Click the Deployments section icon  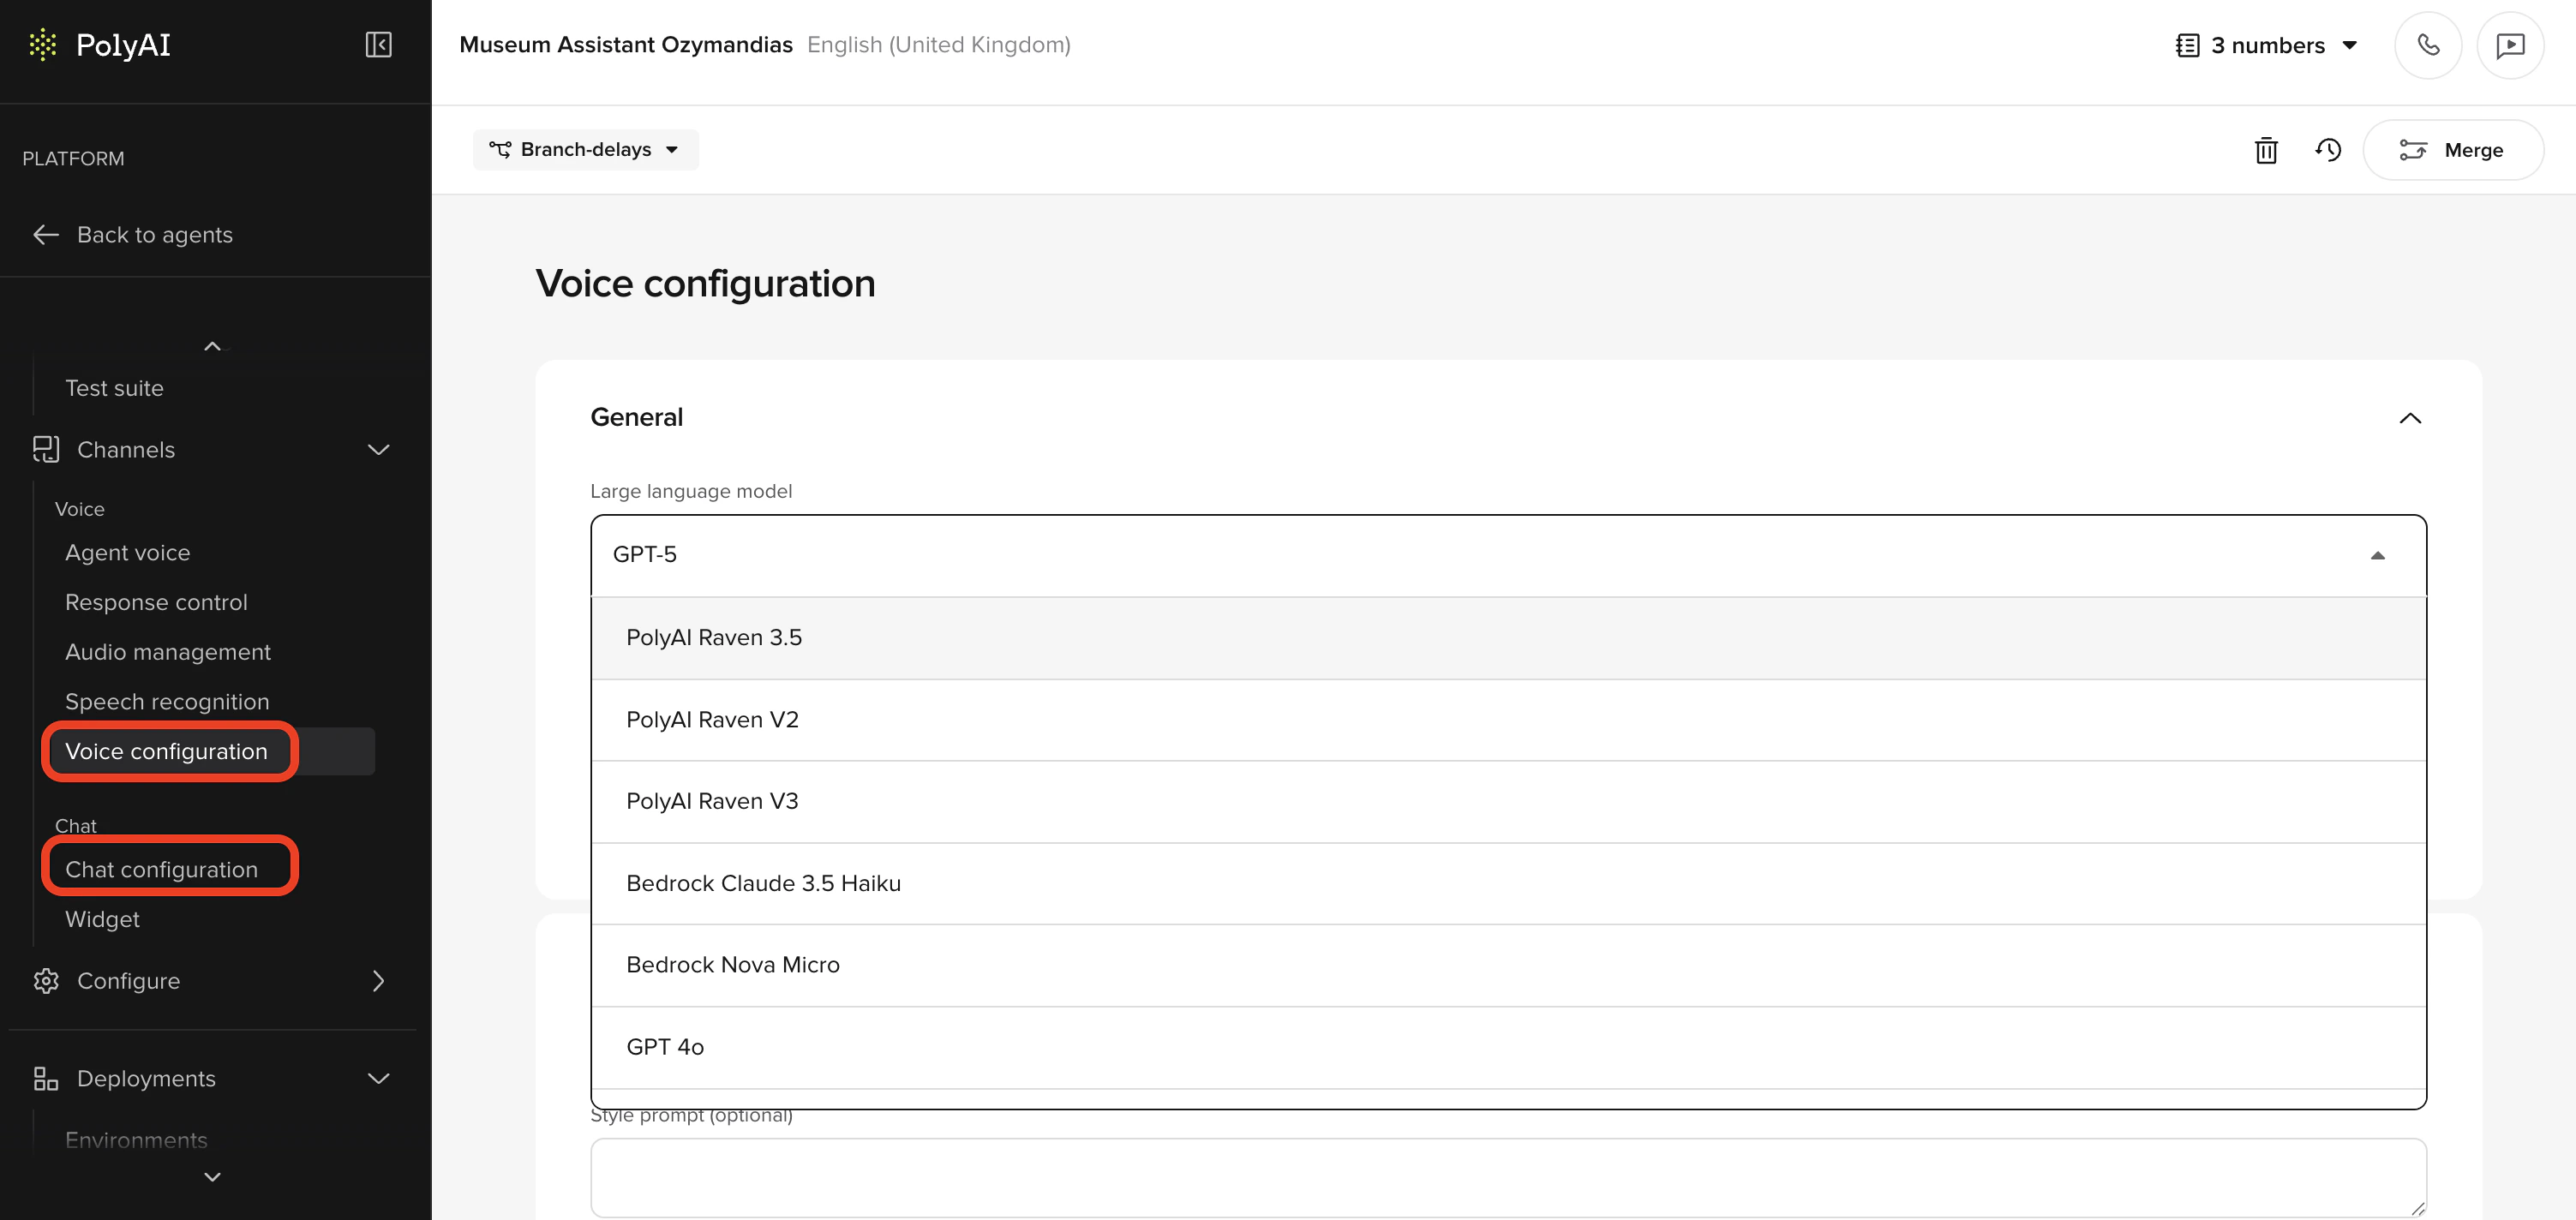(46, 1078)
